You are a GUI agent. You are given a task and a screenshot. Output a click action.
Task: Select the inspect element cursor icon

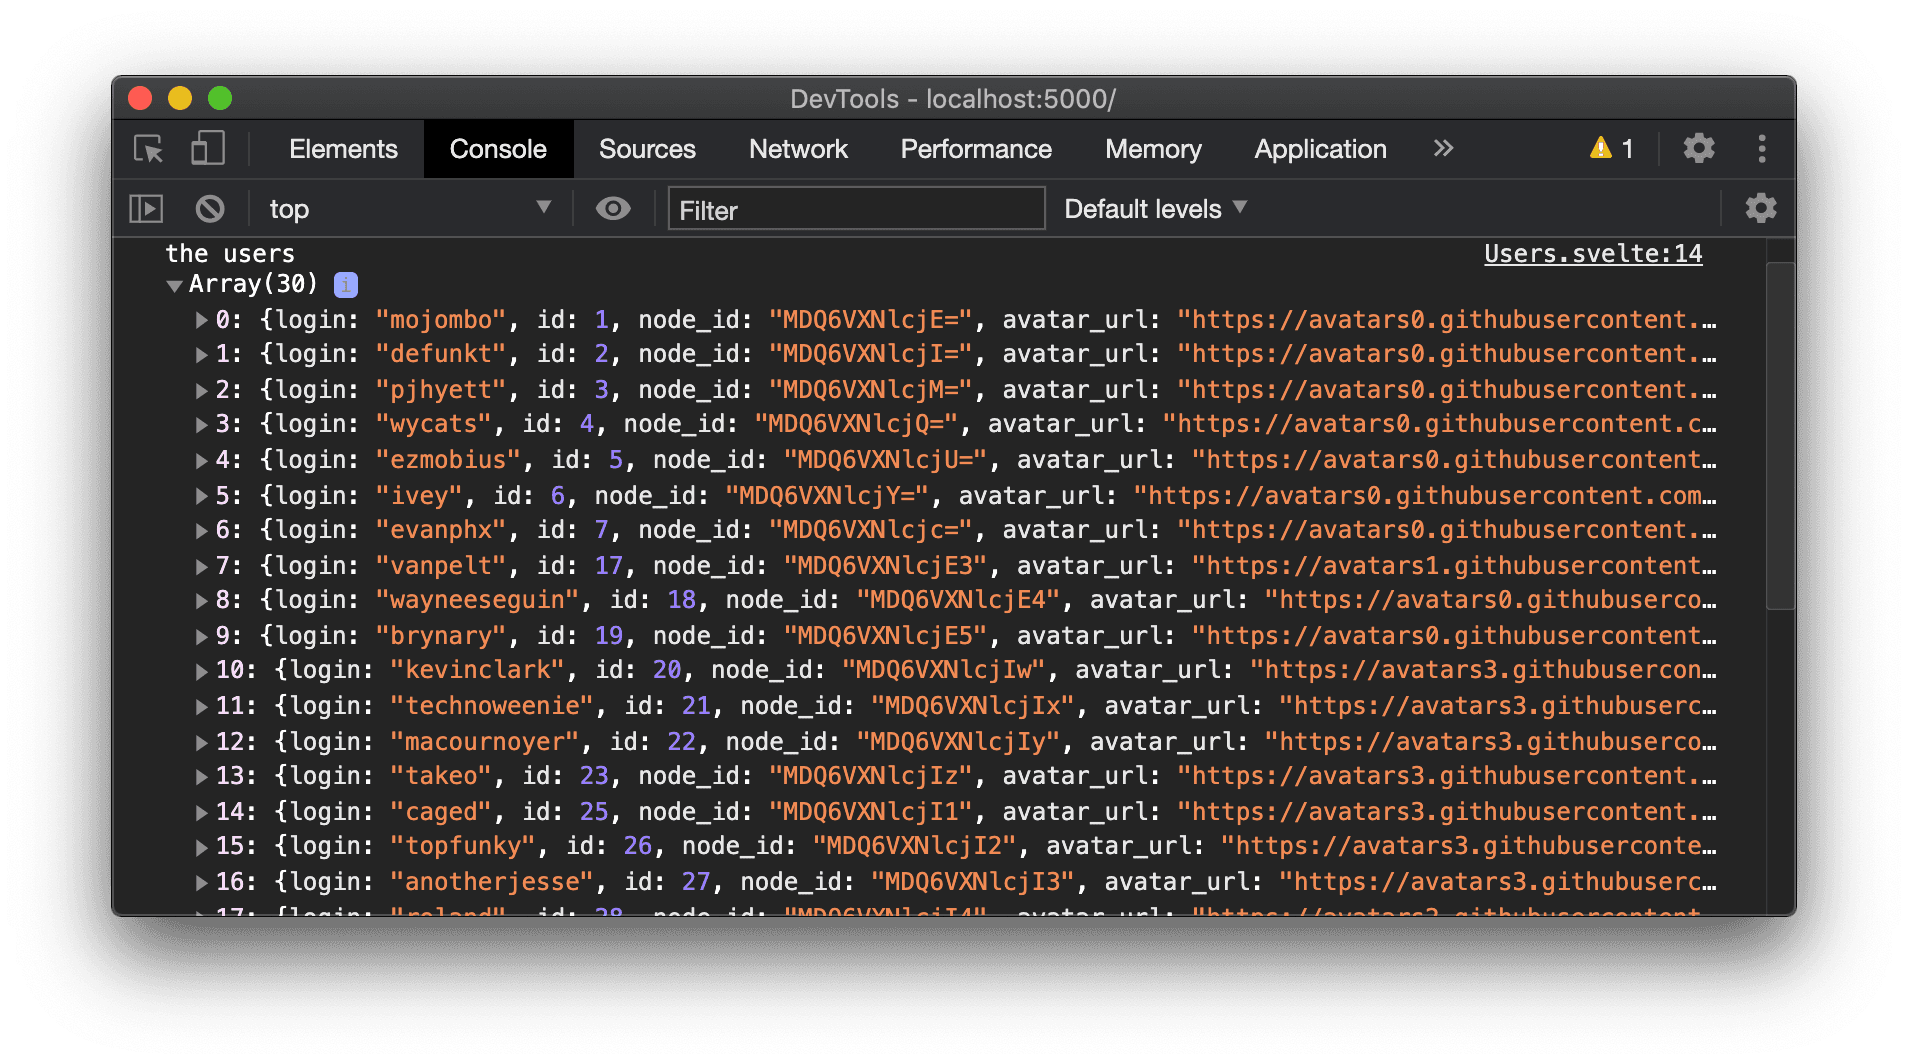(x=148, y=148)
